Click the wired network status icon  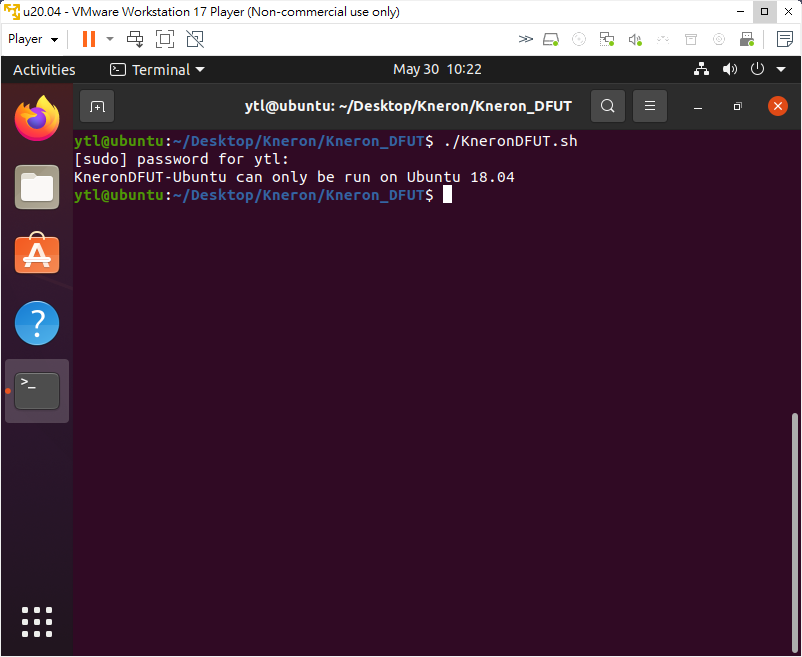[x=701, y=69]
